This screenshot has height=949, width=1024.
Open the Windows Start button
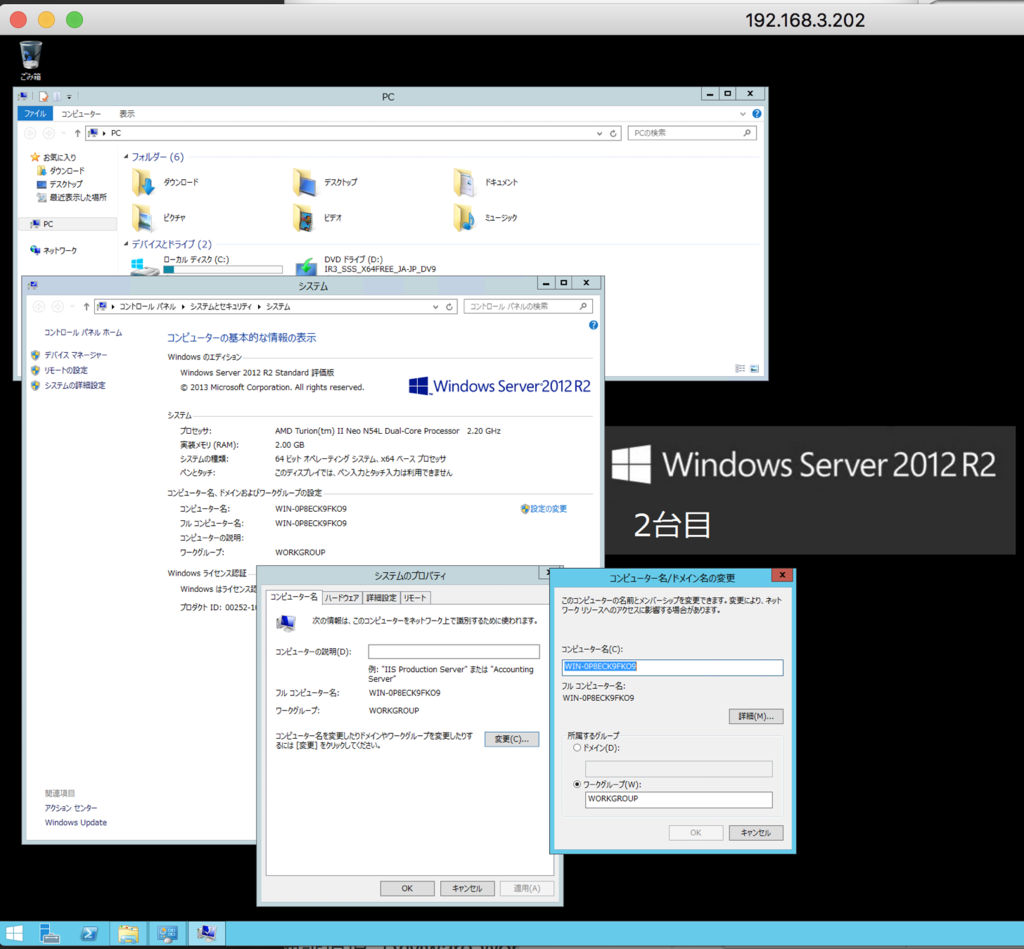14,933
